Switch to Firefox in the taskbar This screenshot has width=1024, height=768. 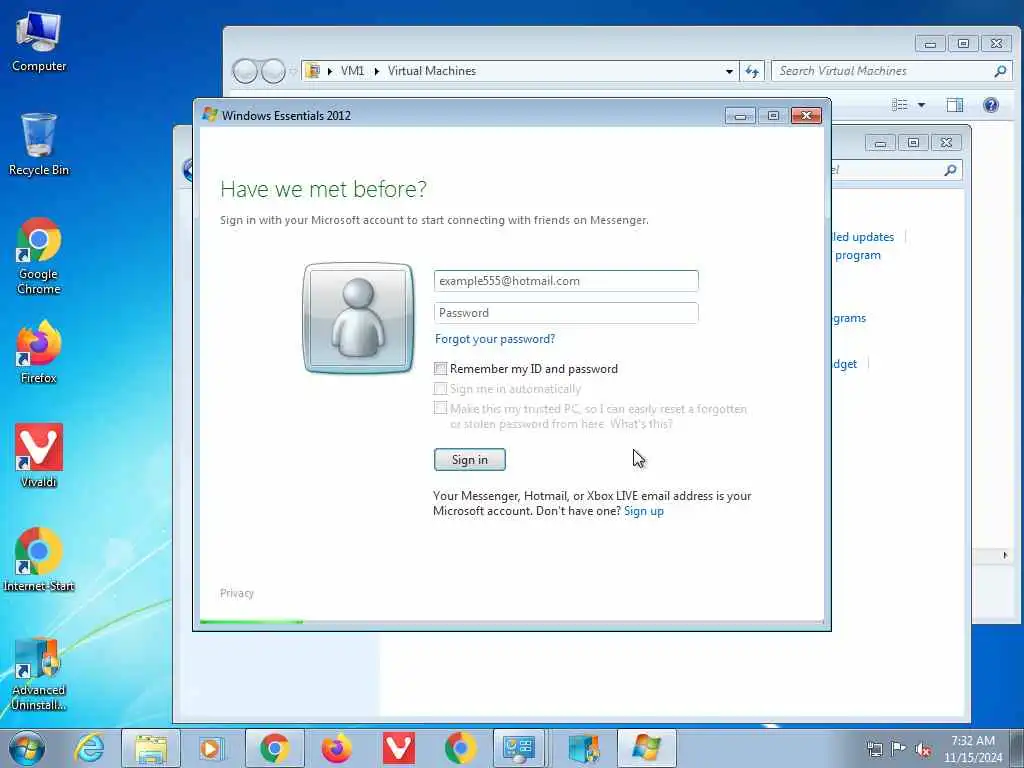336,748
